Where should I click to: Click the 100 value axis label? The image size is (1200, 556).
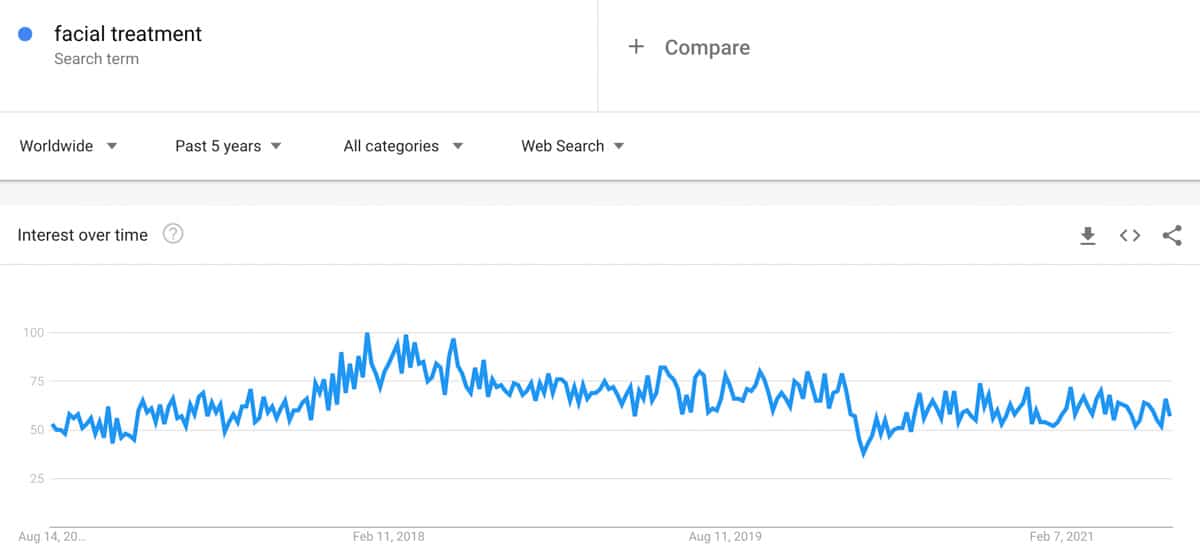coord(36,332)
